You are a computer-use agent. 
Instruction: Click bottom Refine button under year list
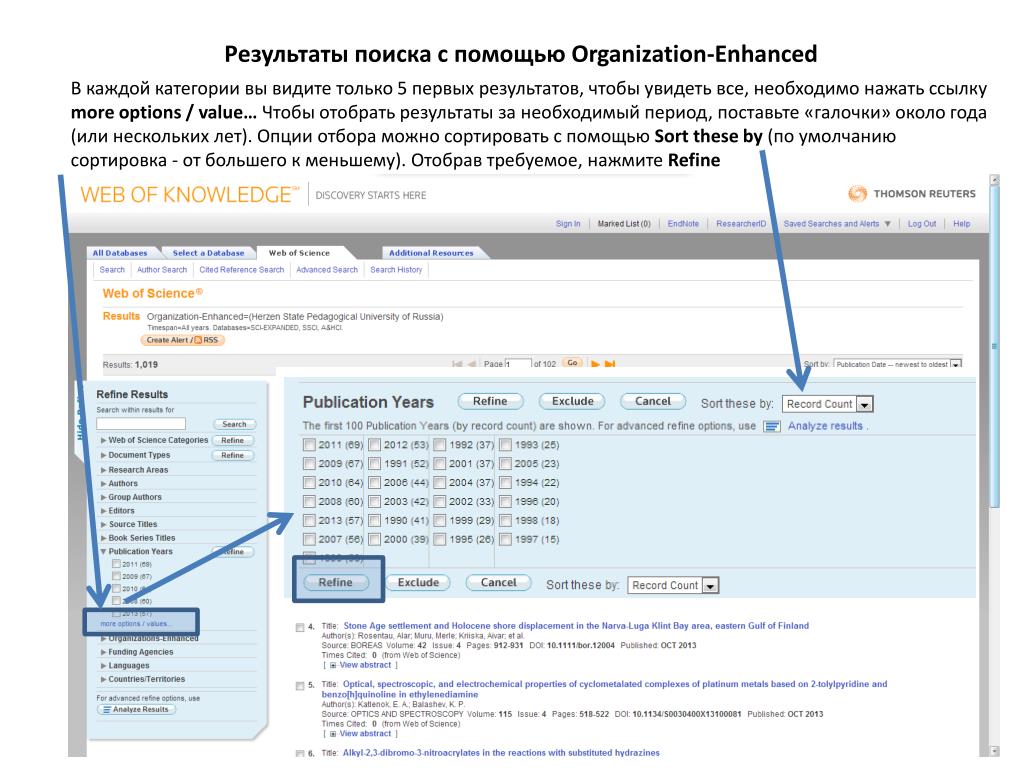[x=336, y=583]
